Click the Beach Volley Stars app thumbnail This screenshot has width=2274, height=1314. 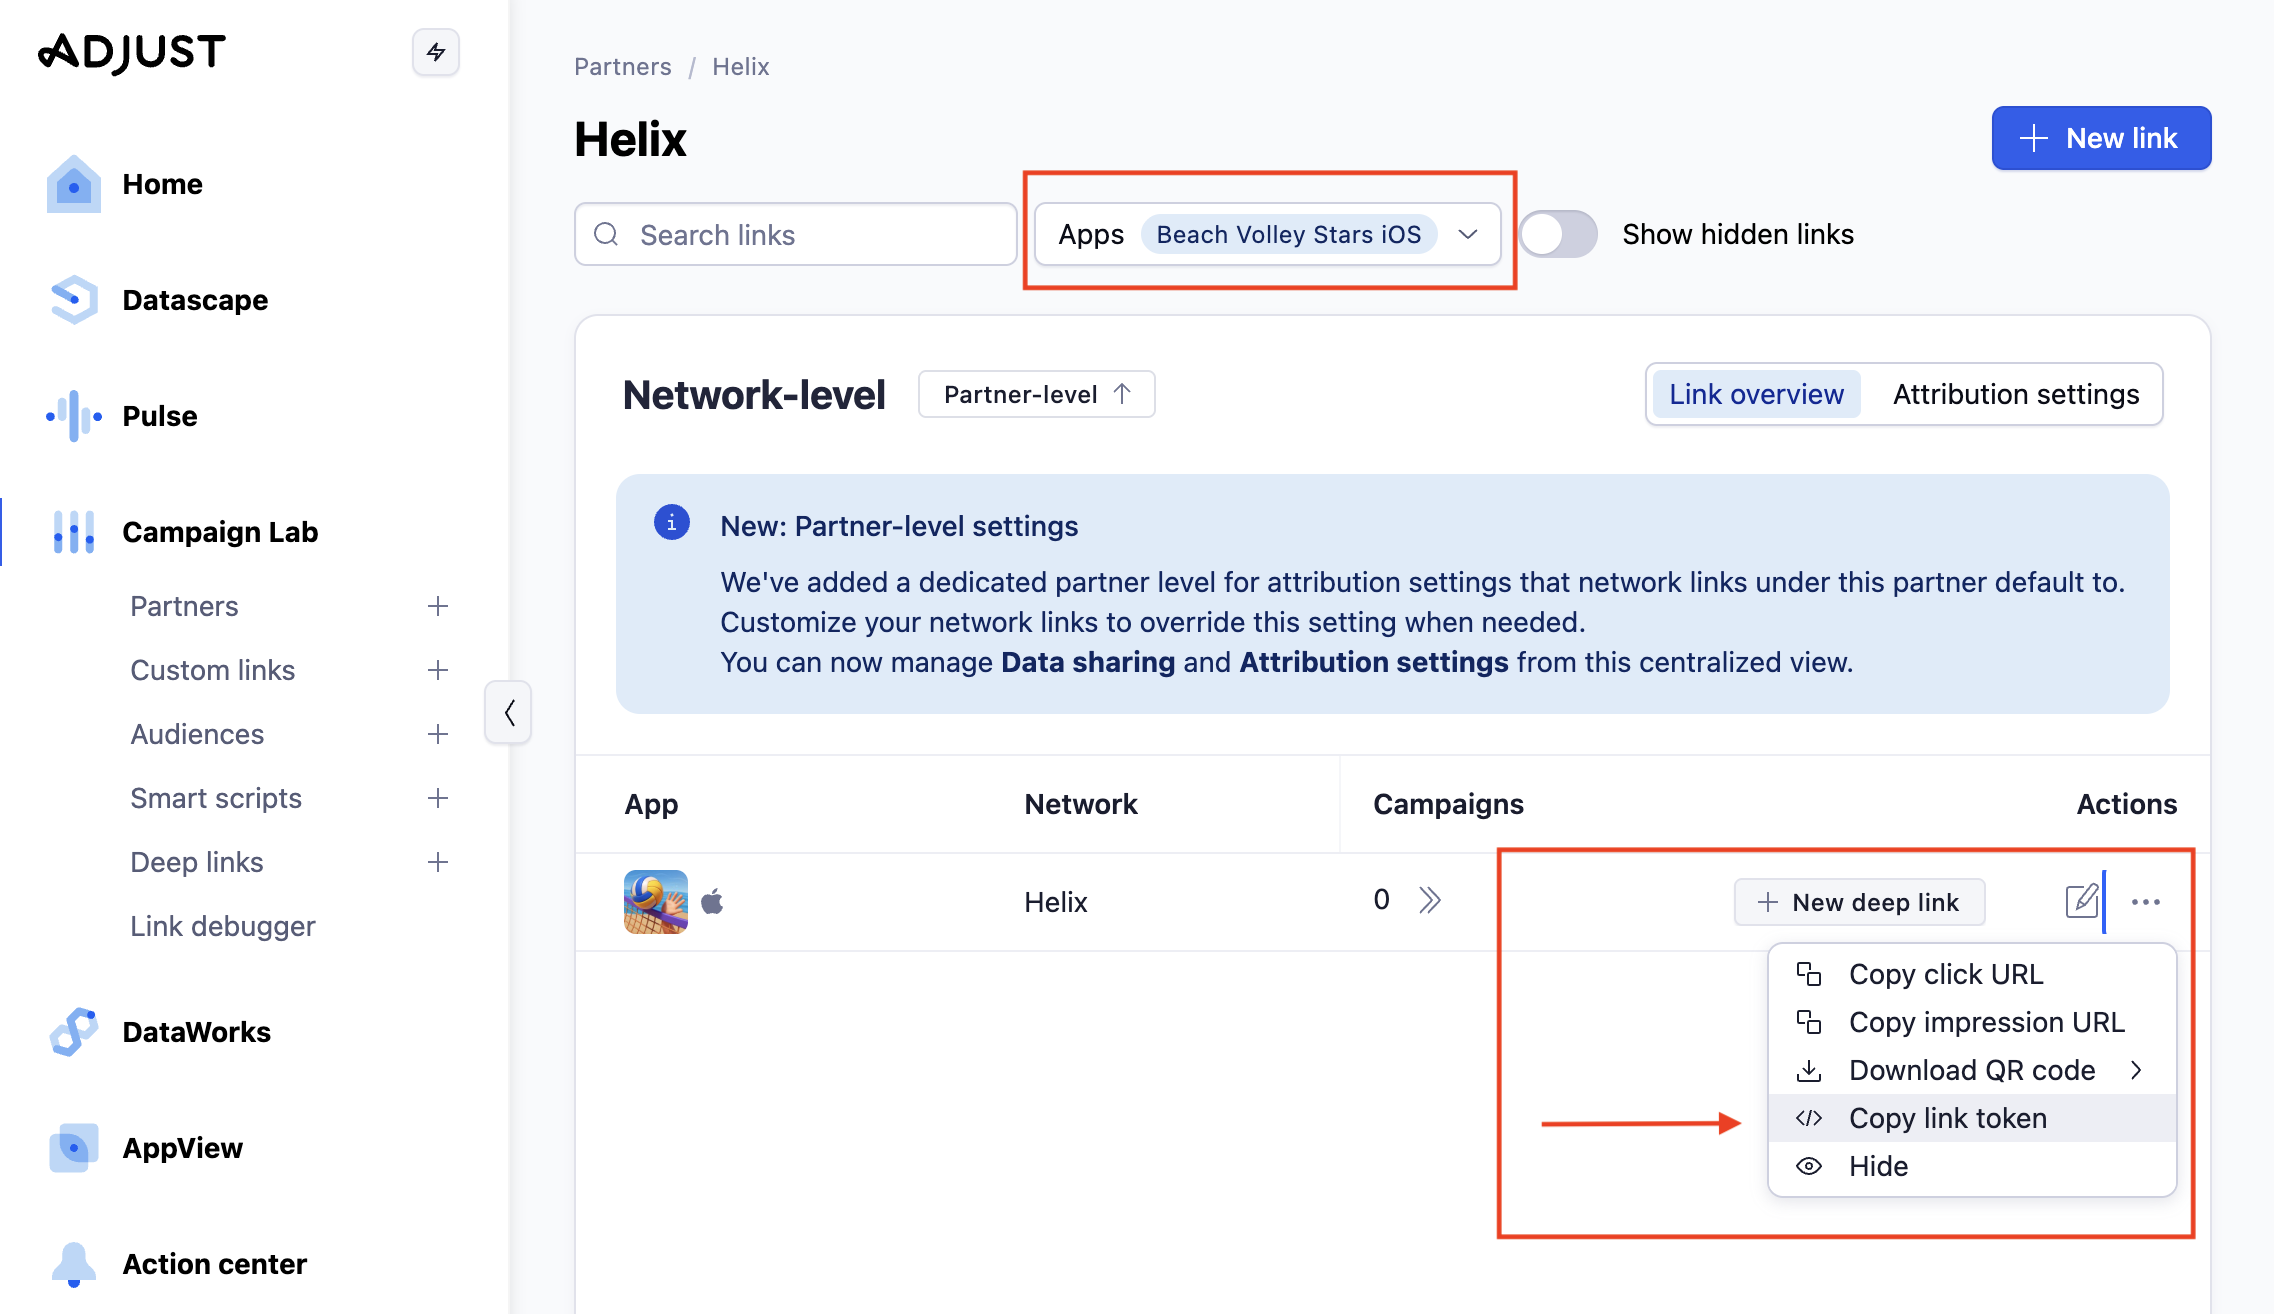pos(656,902)
